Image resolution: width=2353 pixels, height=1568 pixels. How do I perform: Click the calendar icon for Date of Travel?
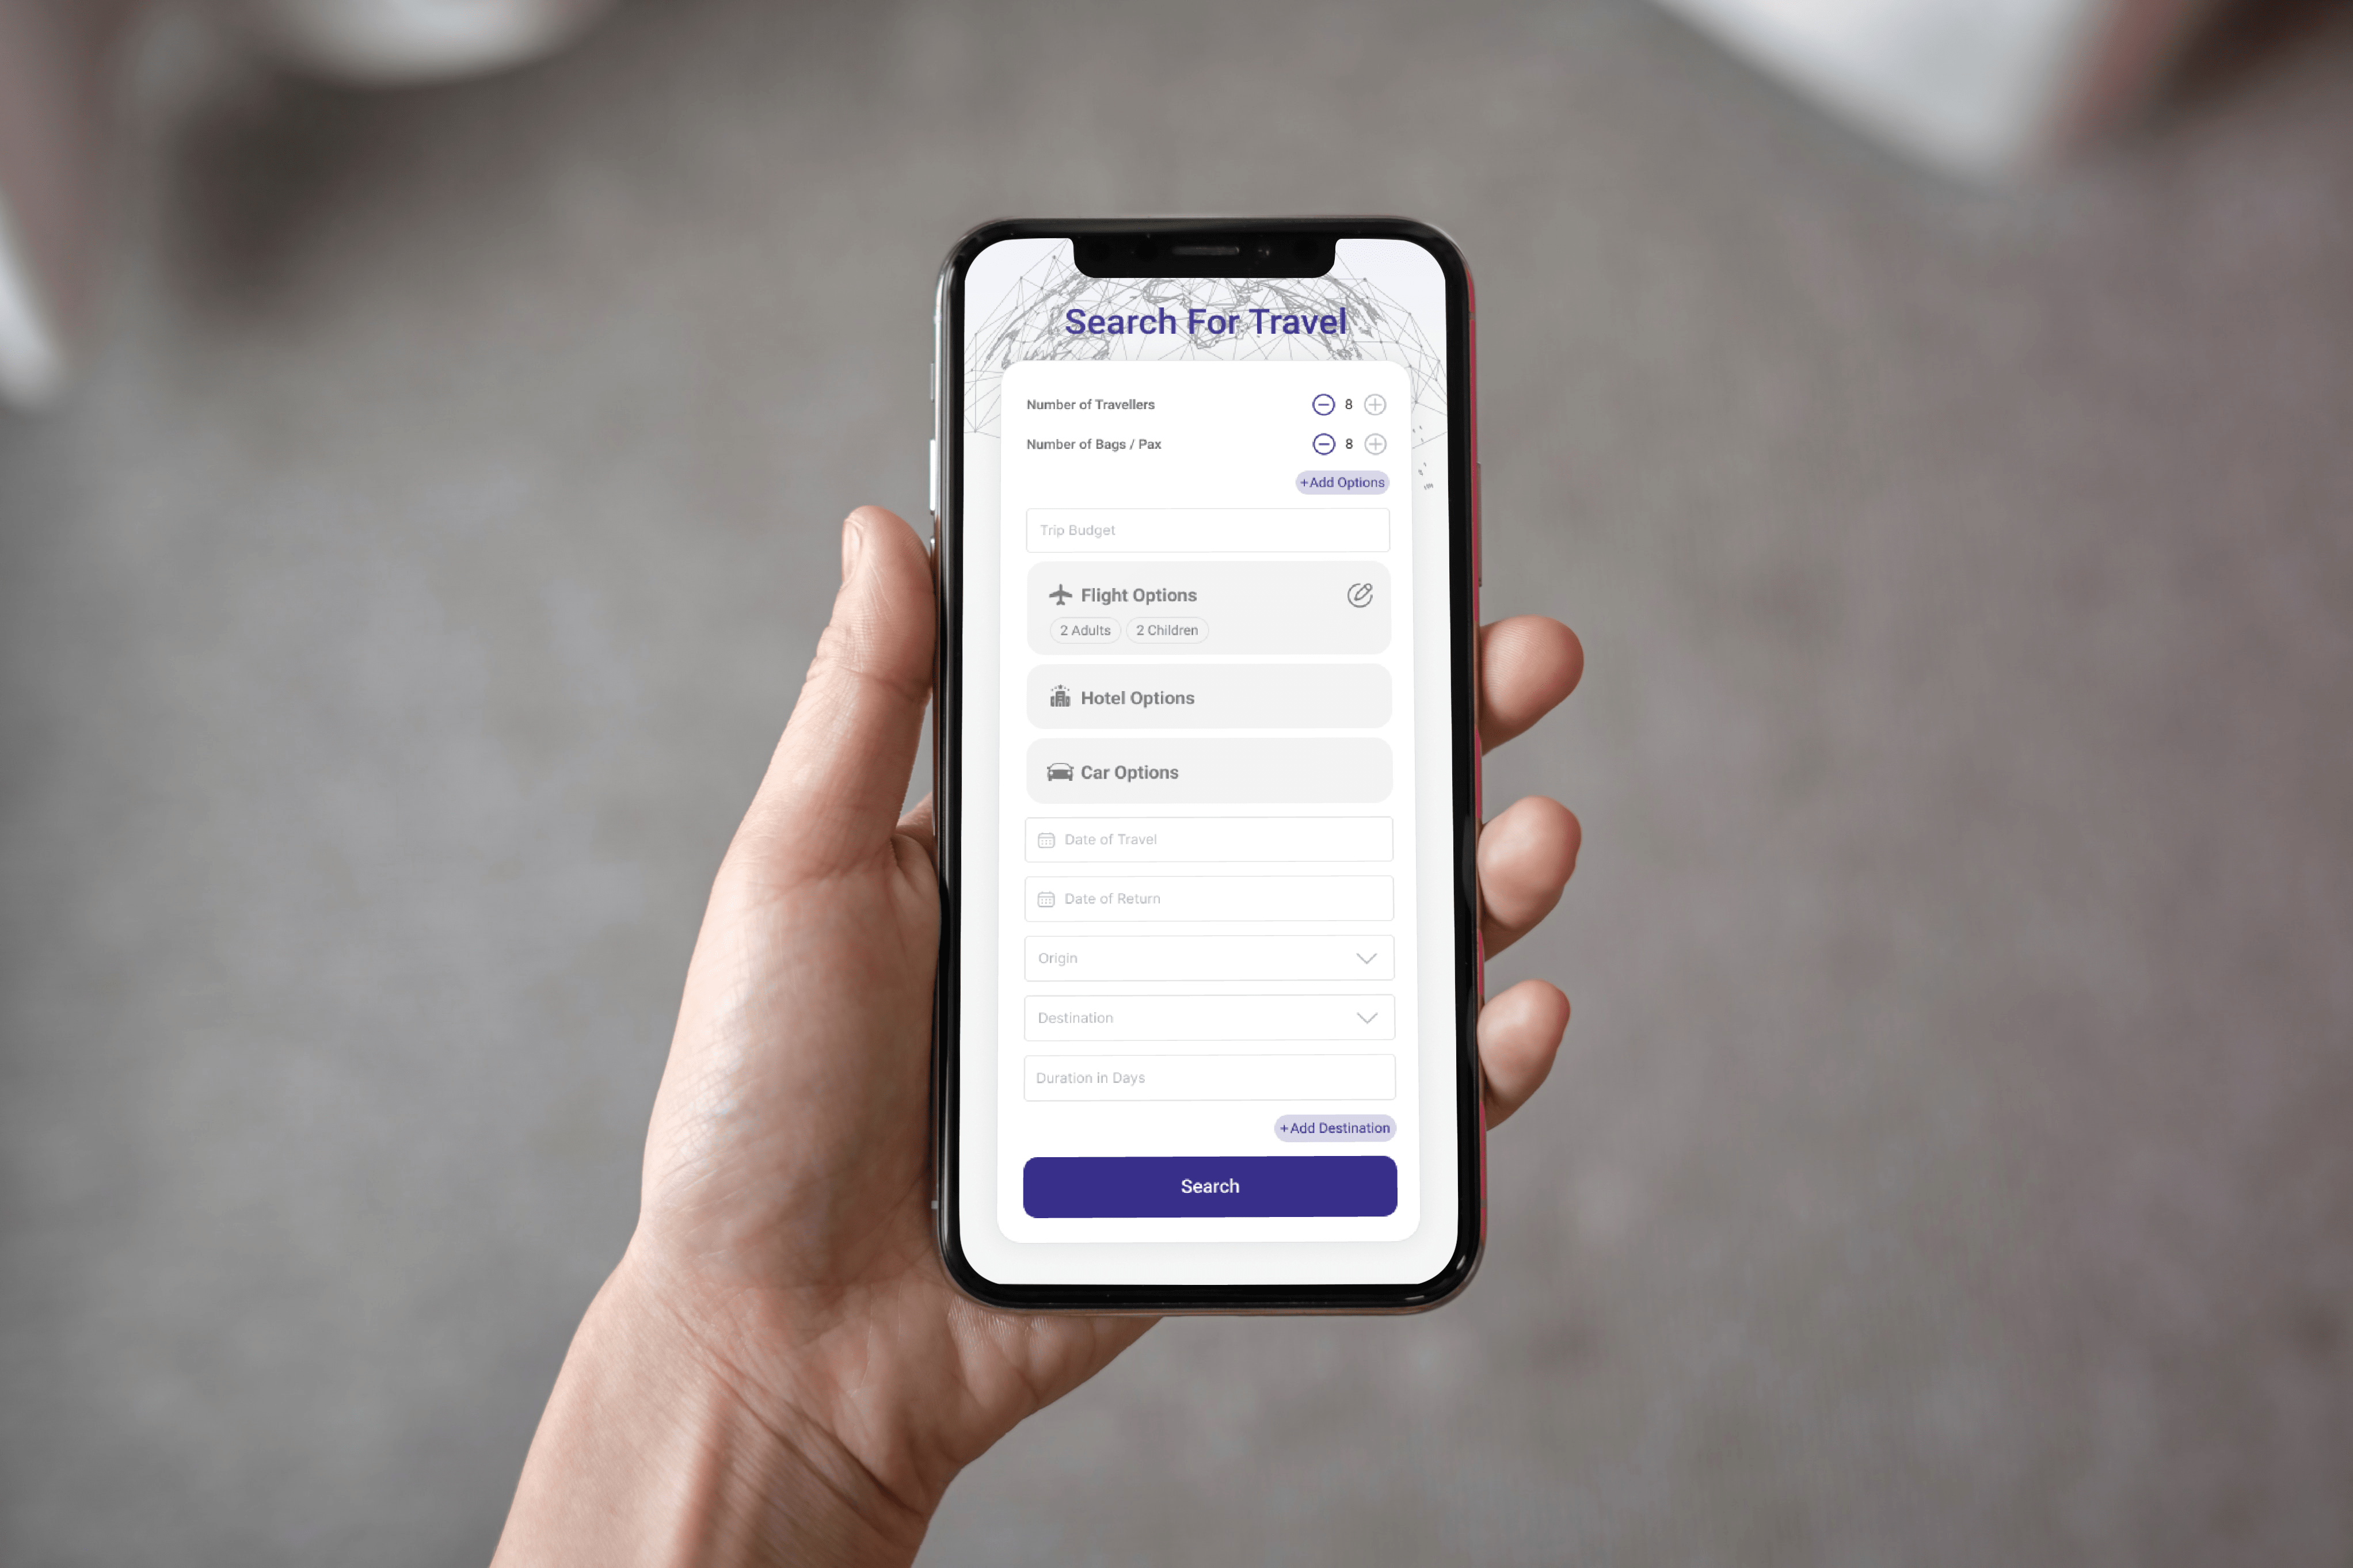[1045, 838]
